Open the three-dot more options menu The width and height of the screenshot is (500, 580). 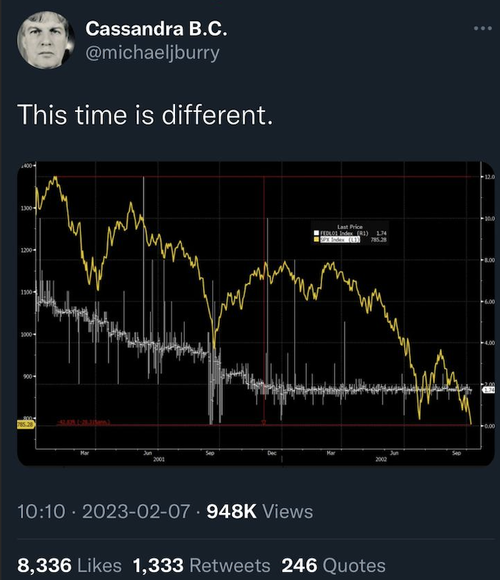483,28
